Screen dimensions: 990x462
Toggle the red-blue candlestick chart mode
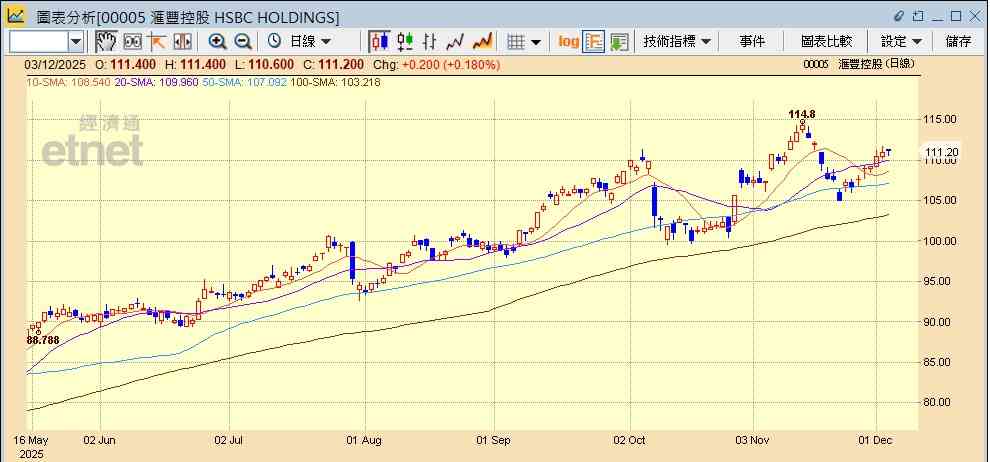[379, 41]
